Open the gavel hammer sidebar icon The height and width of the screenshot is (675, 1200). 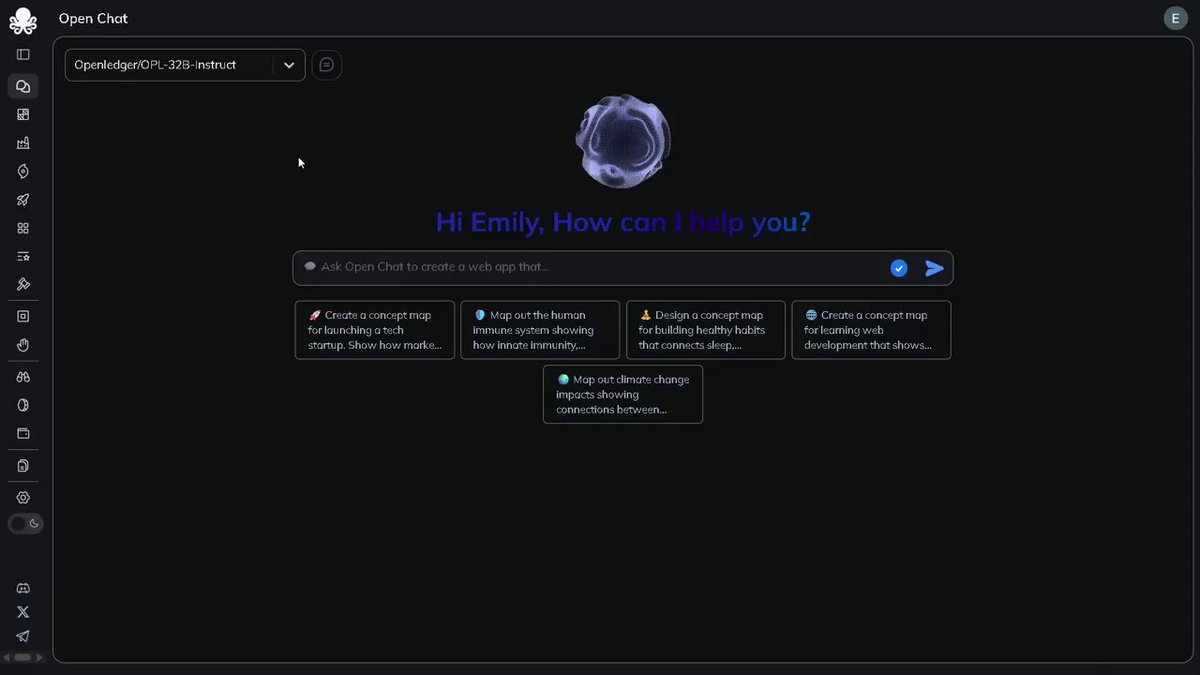(23, 284)
